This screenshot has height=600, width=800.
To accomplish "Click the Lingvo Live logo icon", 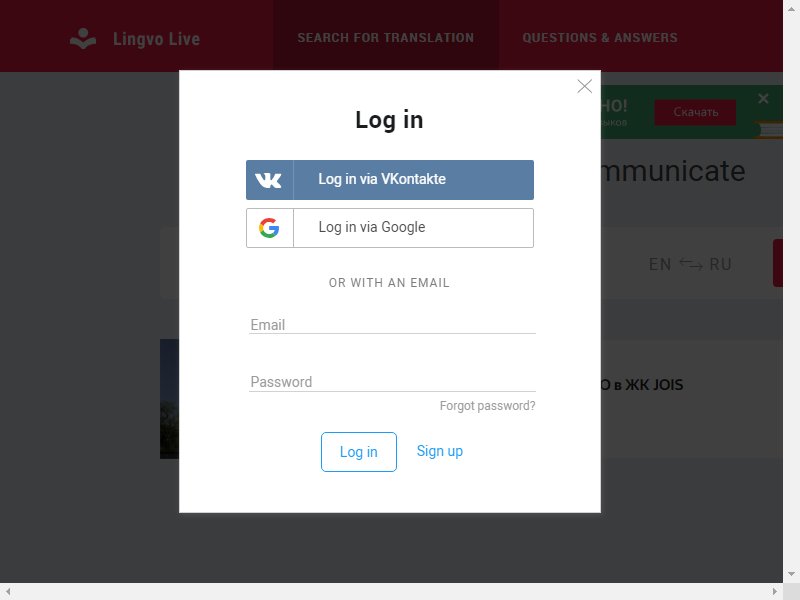I will coord(83,39).
